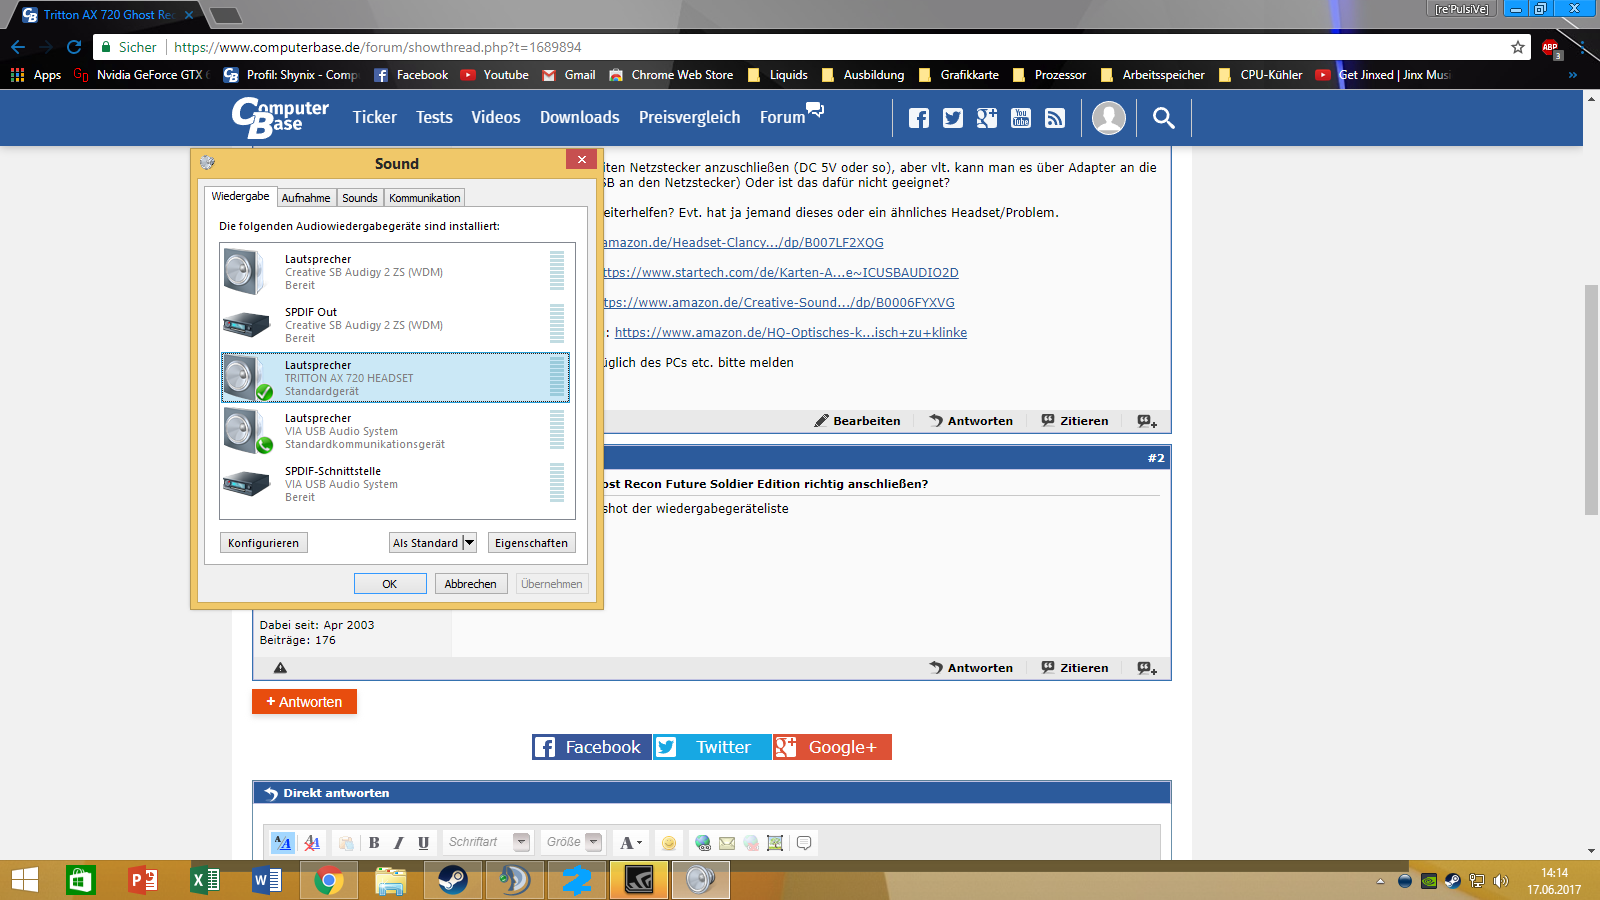1600x900 pixels.
Task: Click the insert link icon in editor
Action: pyautogui.click(x=703, y=843)
